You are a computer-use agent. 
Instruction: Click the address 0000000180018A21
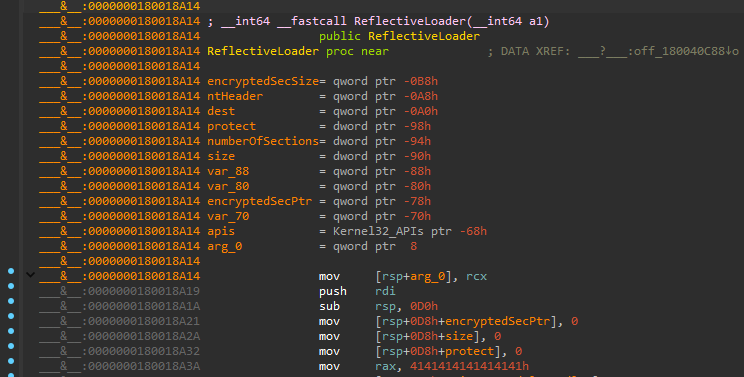click(x=144, y=322)
